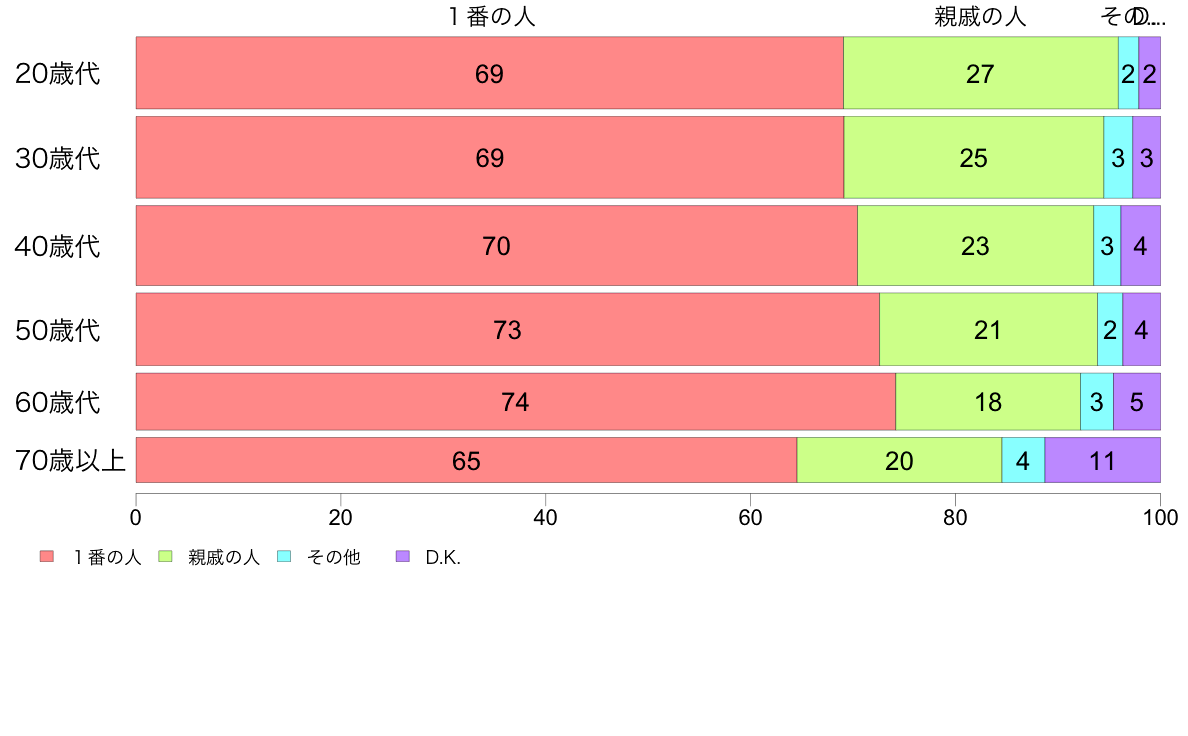Click the 40 tick label on the x-axis
The width and height of the screenshot is (1188, 736).
545,517
